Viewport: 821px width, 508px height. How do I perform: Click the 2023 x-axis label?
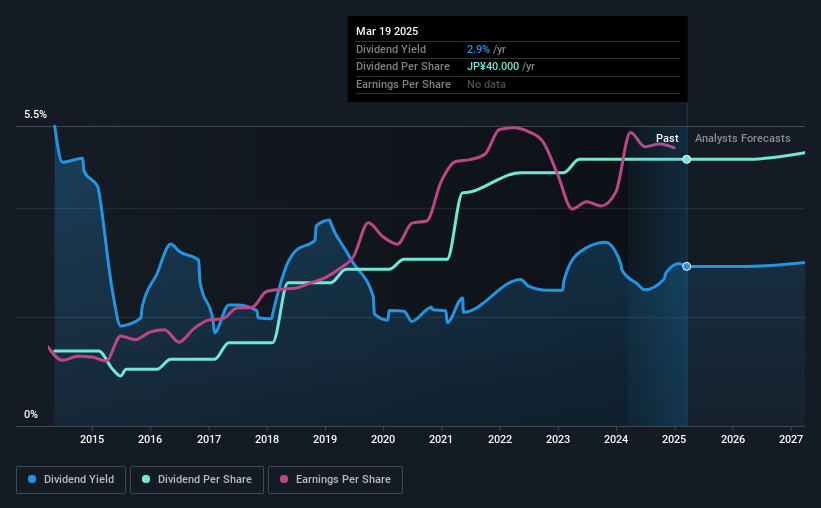tap(558, 439)
